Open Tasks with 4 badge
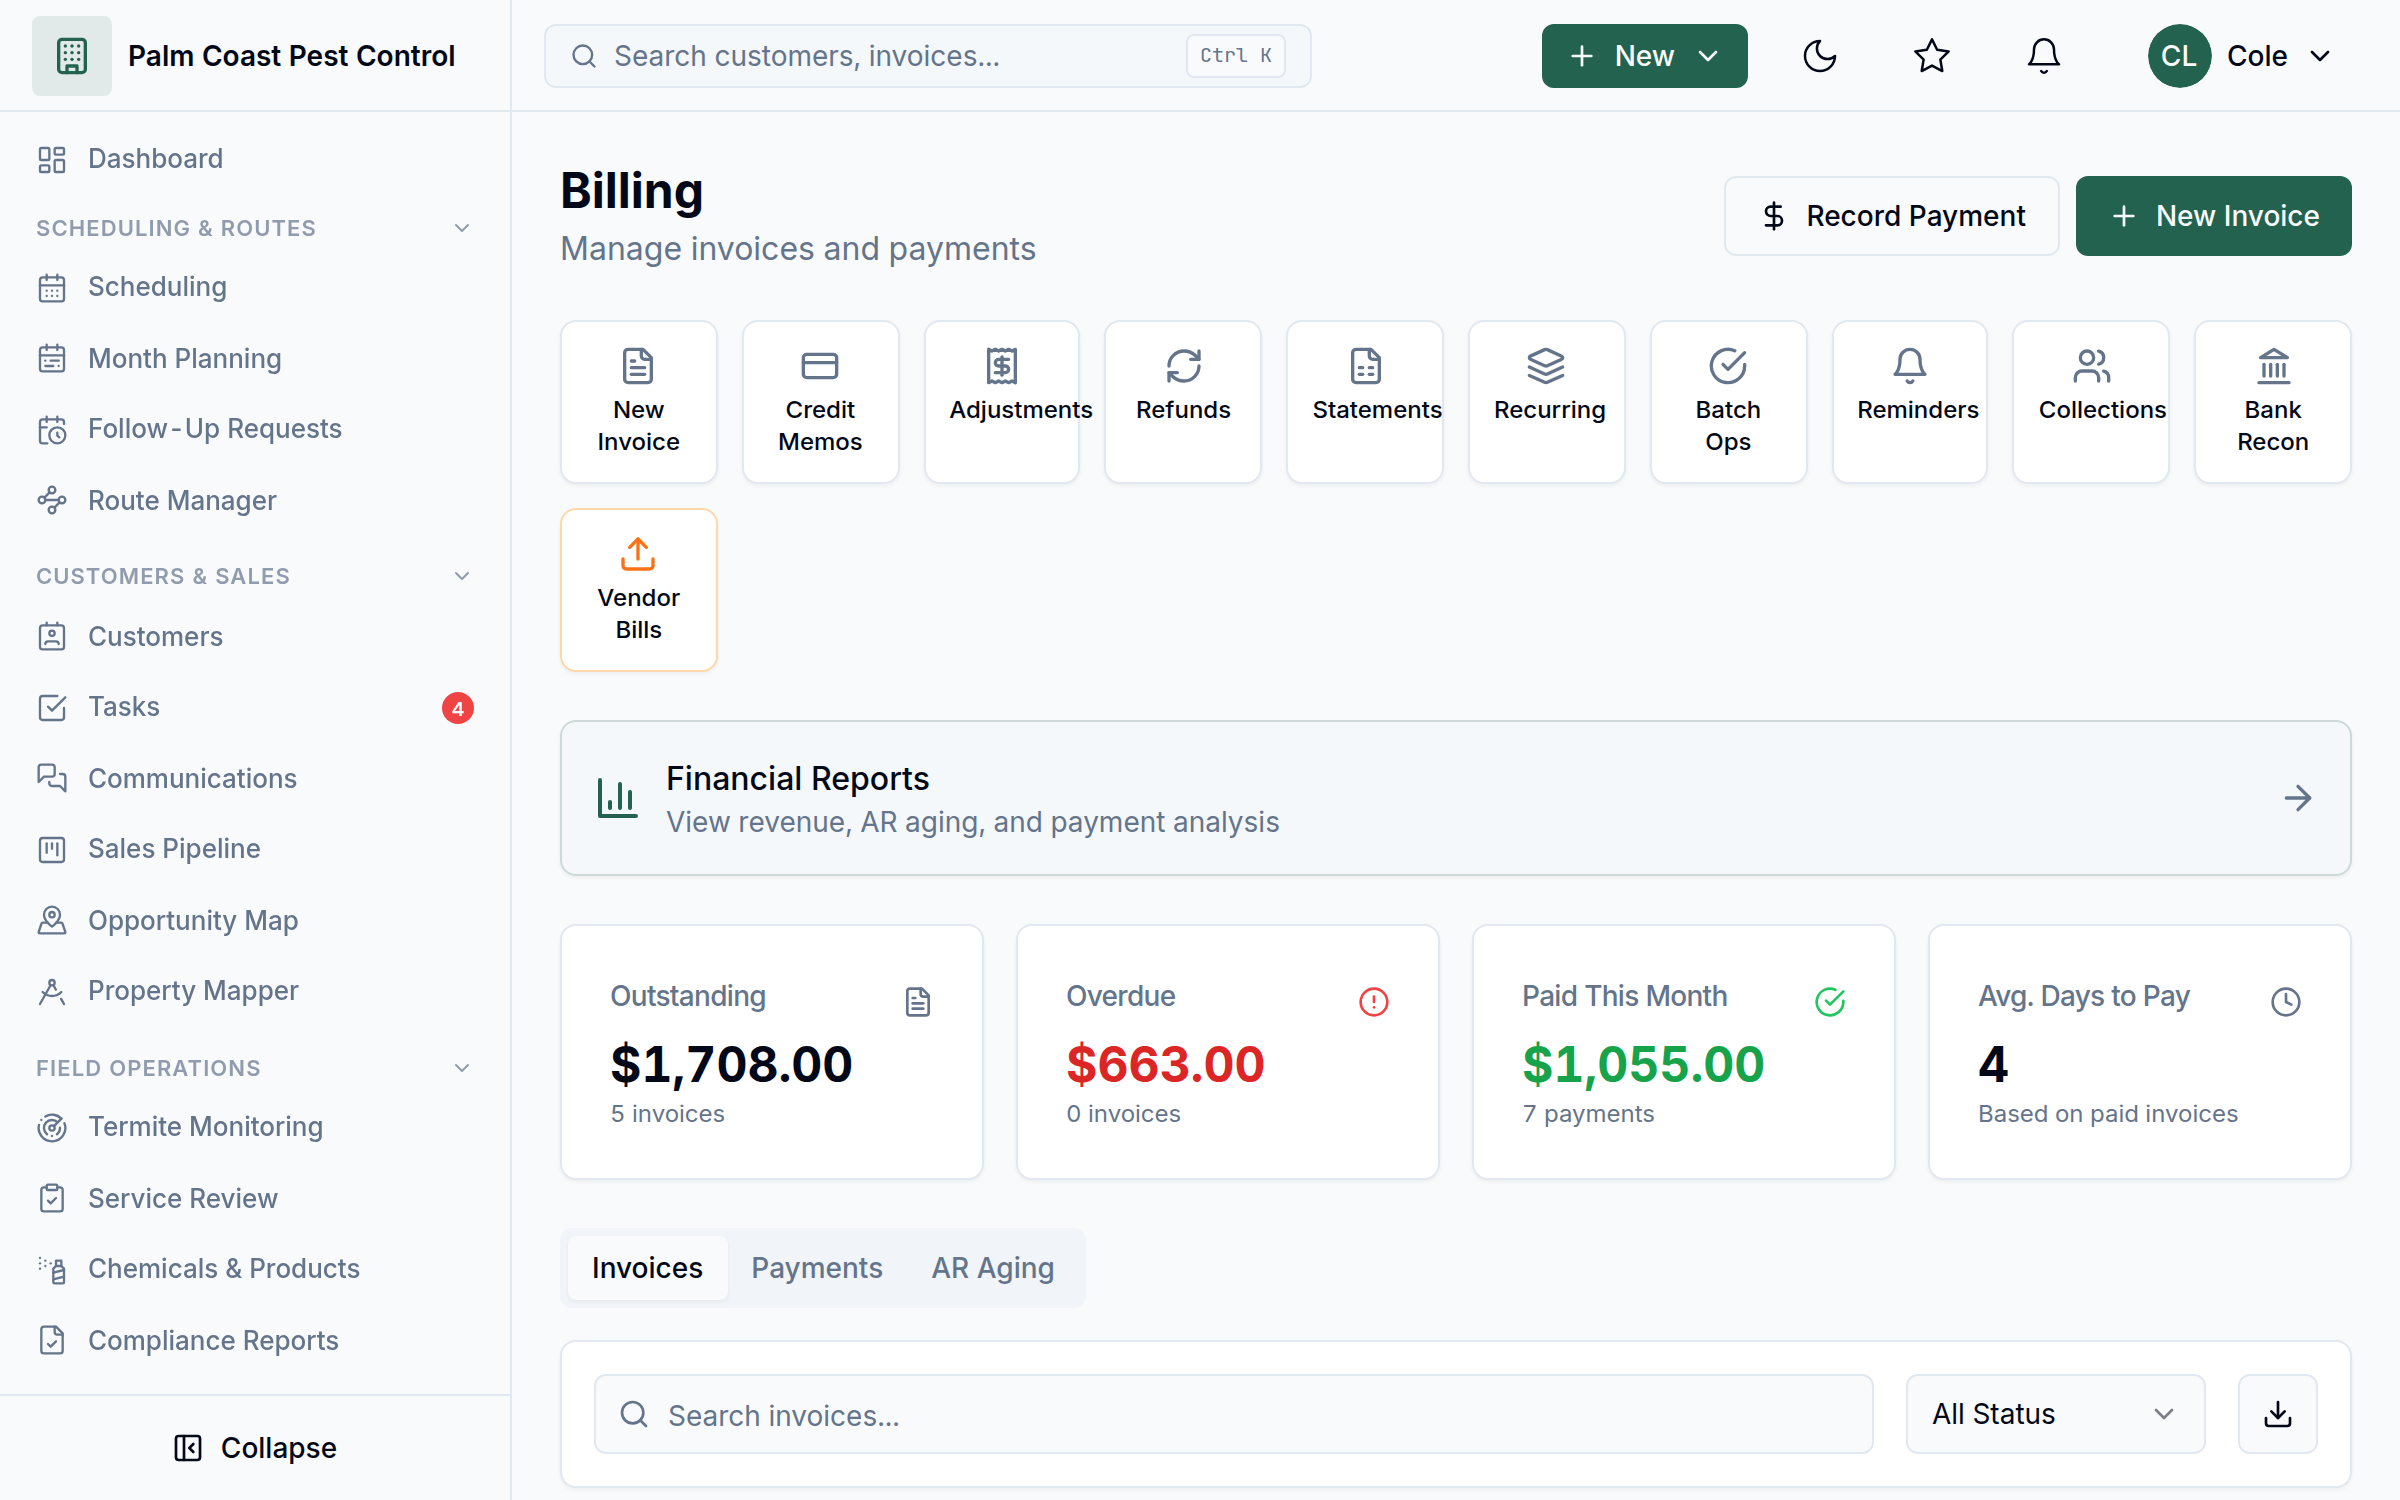The height and width of the screenshot is (1500, 2400). click(255, 707)
